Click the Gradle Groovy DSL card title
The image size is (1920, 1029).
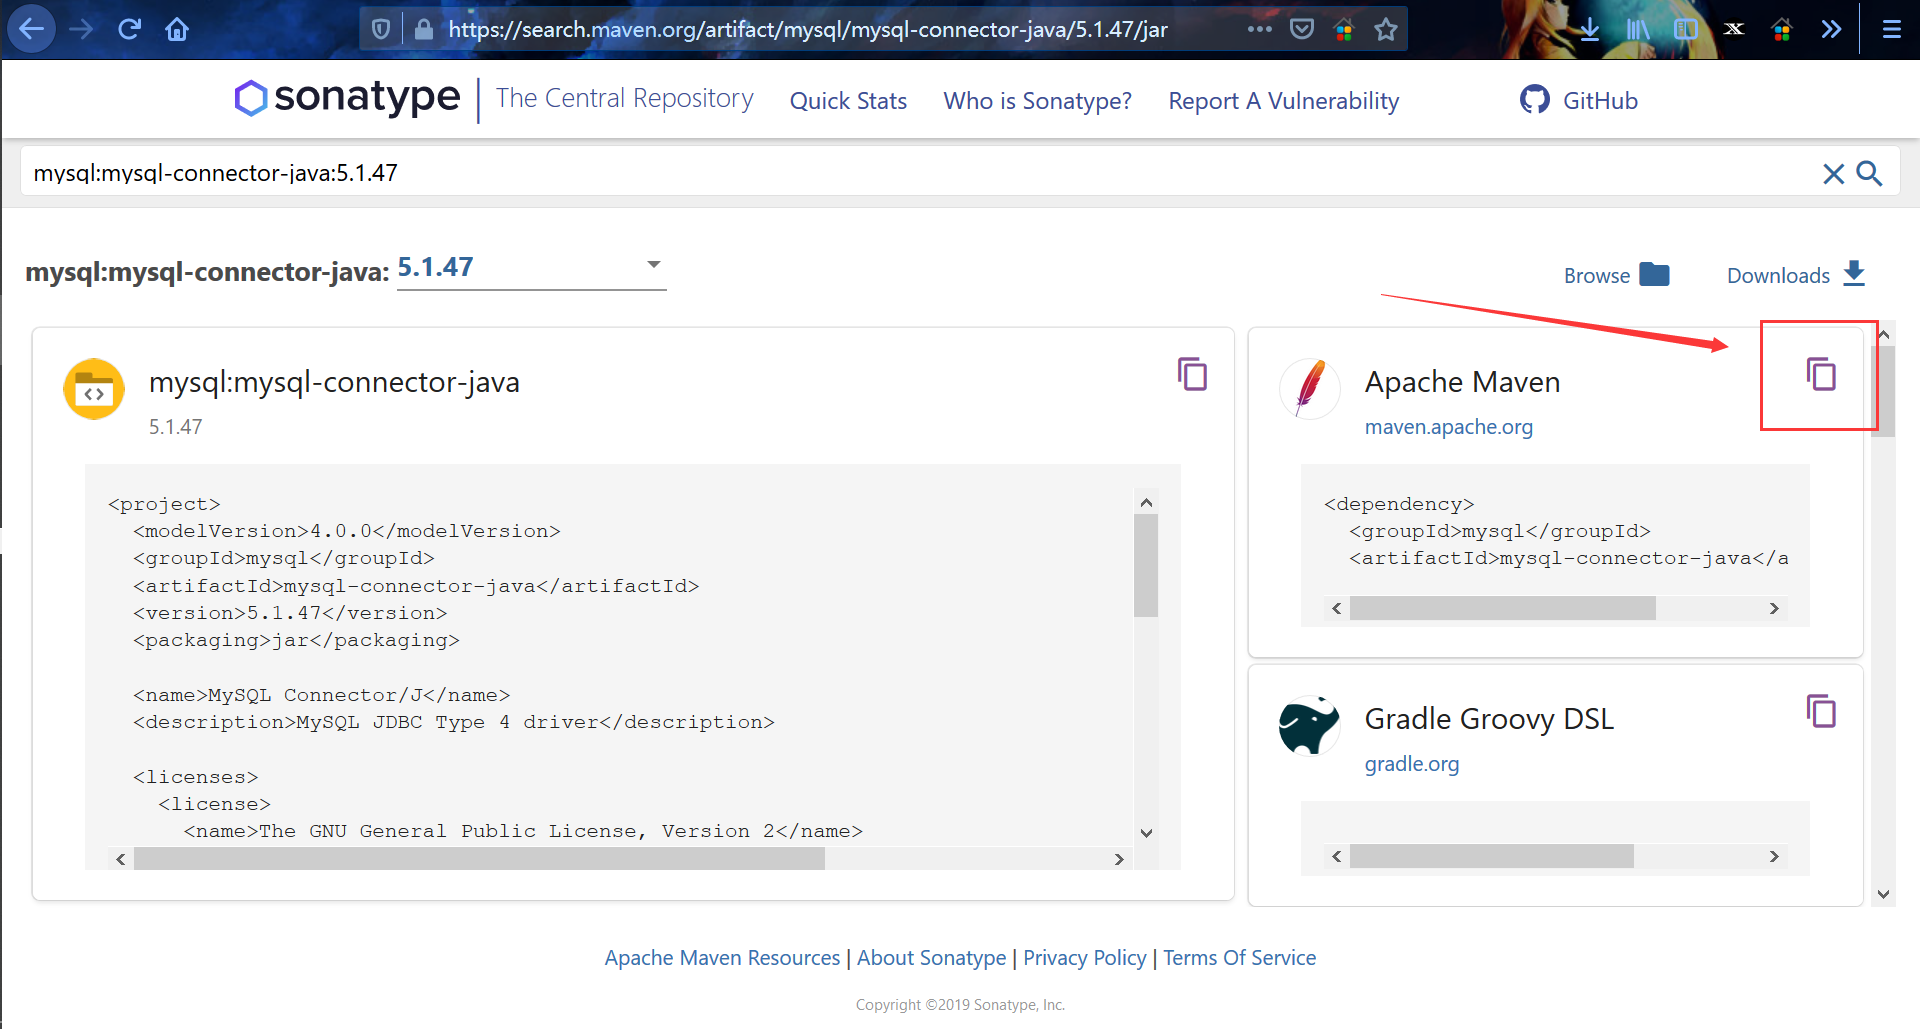pos(1489,719)
